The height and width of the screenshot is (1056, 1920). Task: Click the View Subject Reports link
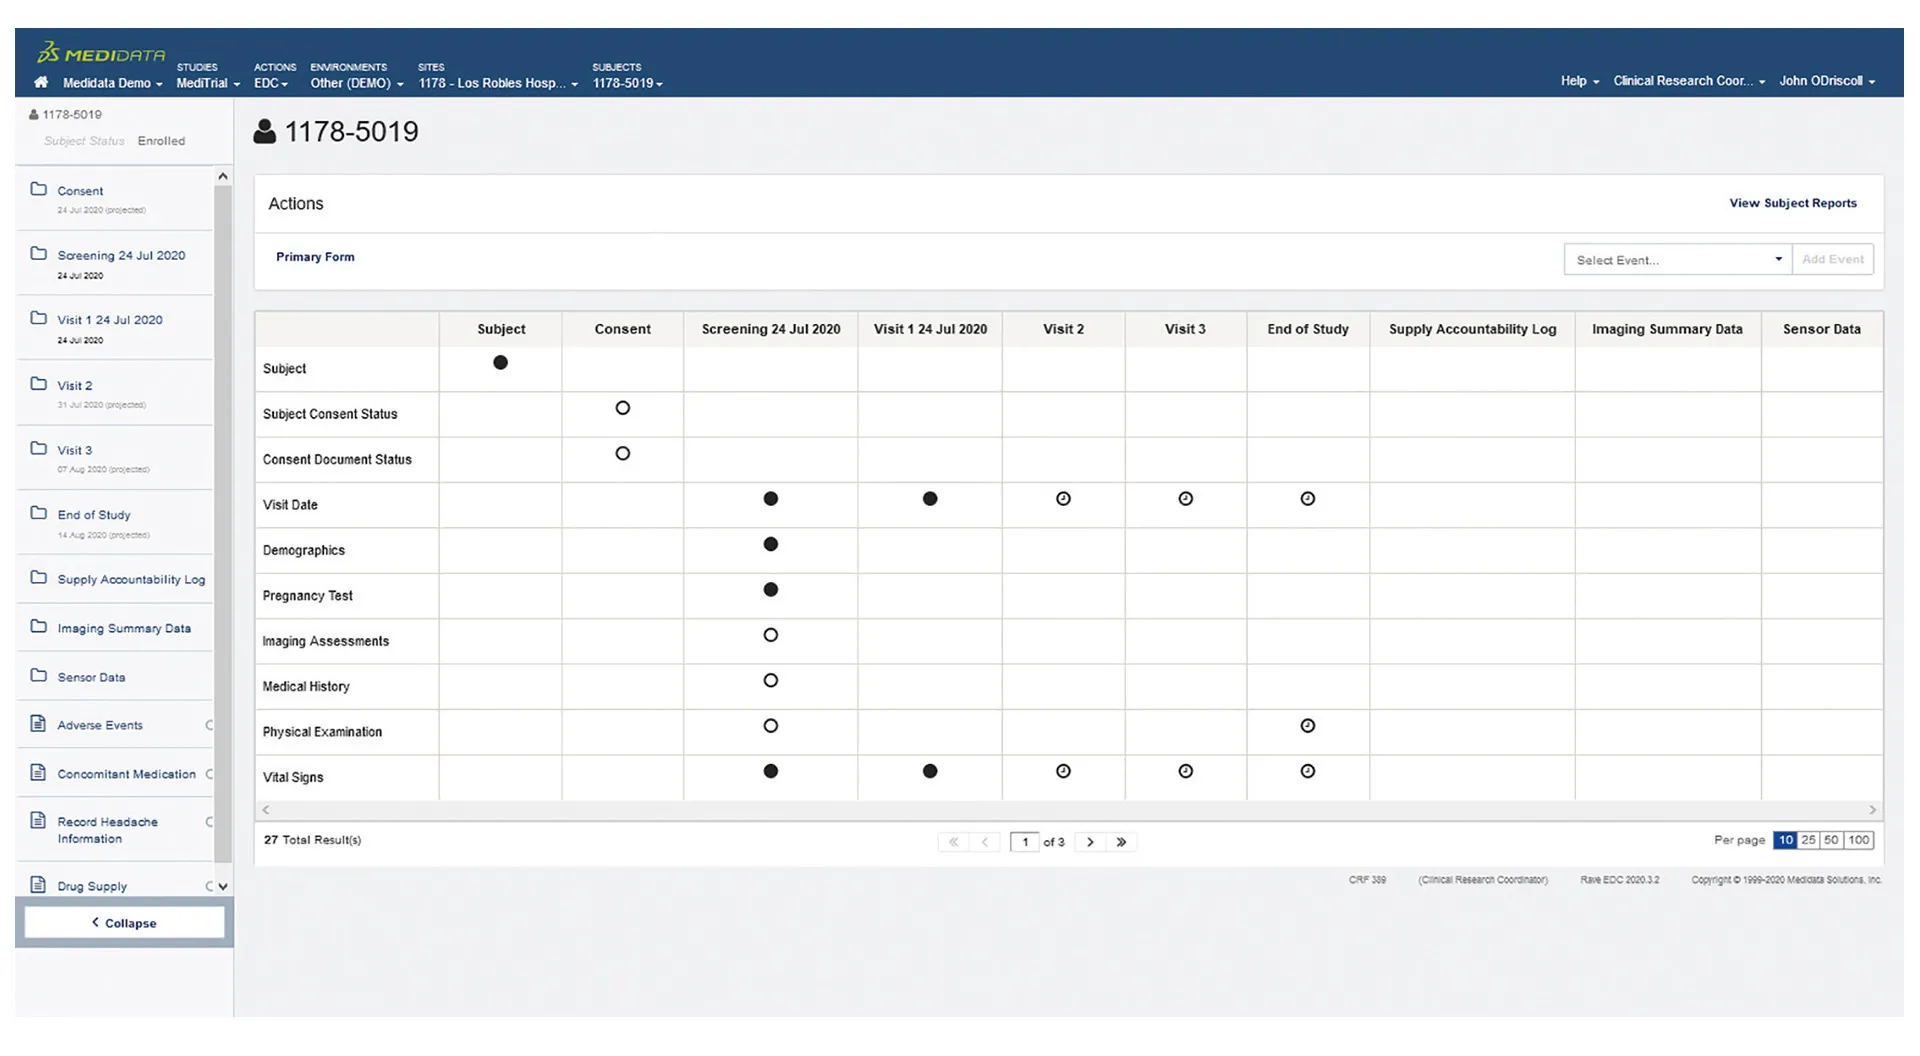(1792, 203)
